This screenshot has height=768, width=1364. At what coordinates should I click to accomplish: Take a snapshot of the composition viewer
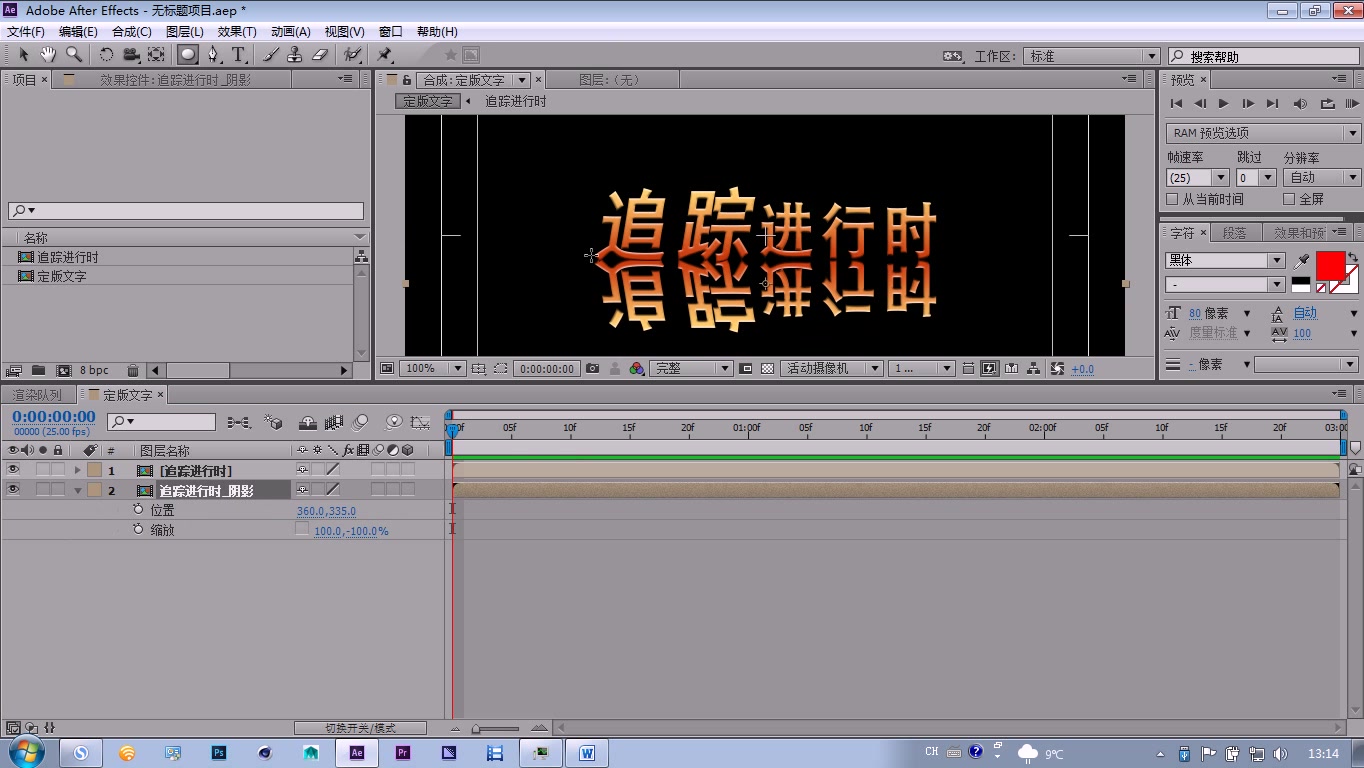tap(593, 368)
